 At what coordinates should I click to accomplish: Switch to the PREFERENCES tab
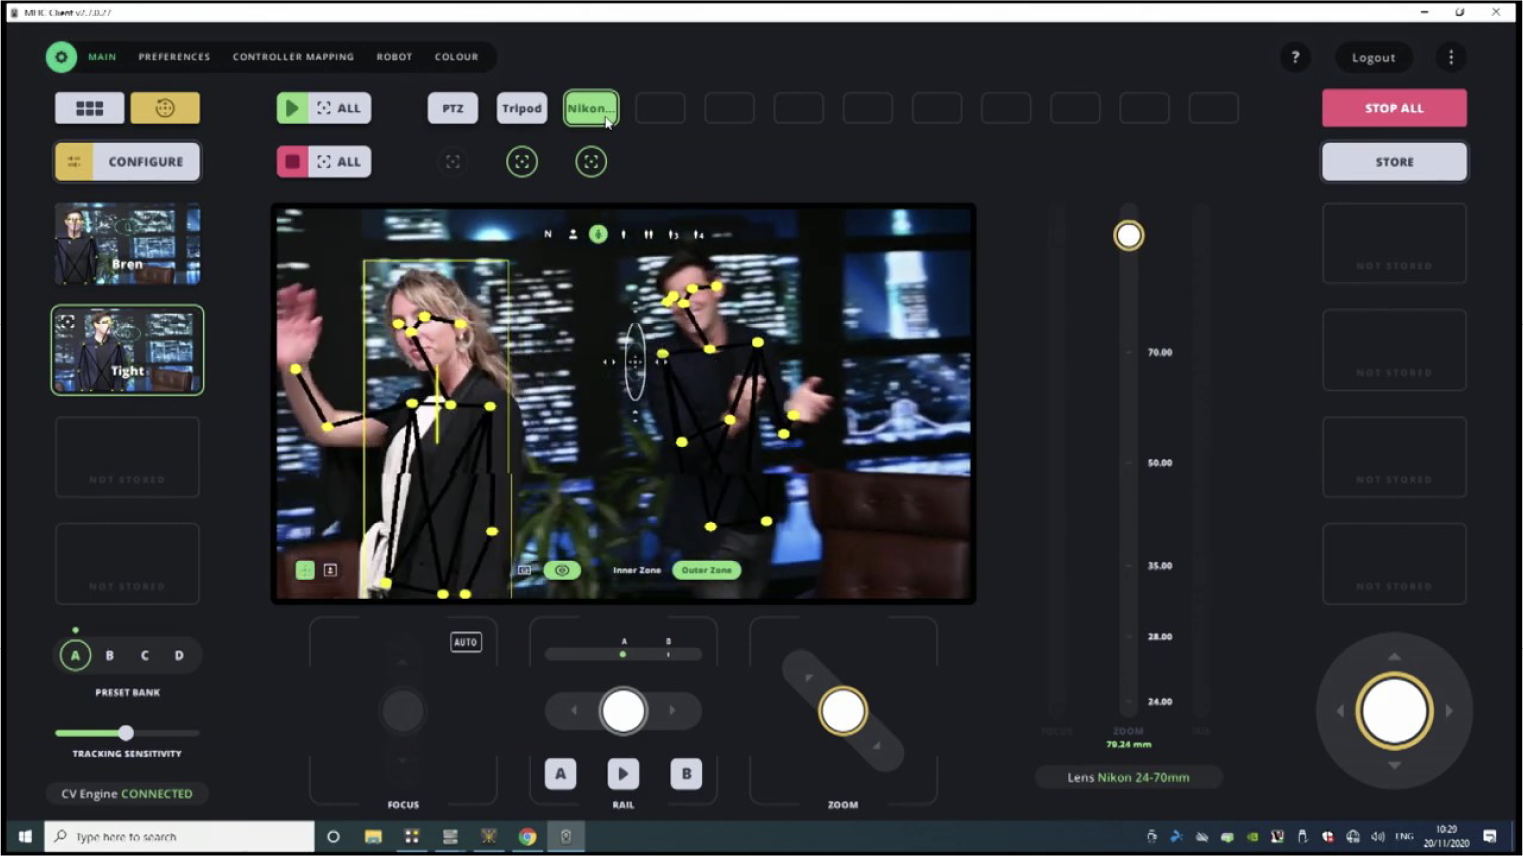[x=174, y=57]
